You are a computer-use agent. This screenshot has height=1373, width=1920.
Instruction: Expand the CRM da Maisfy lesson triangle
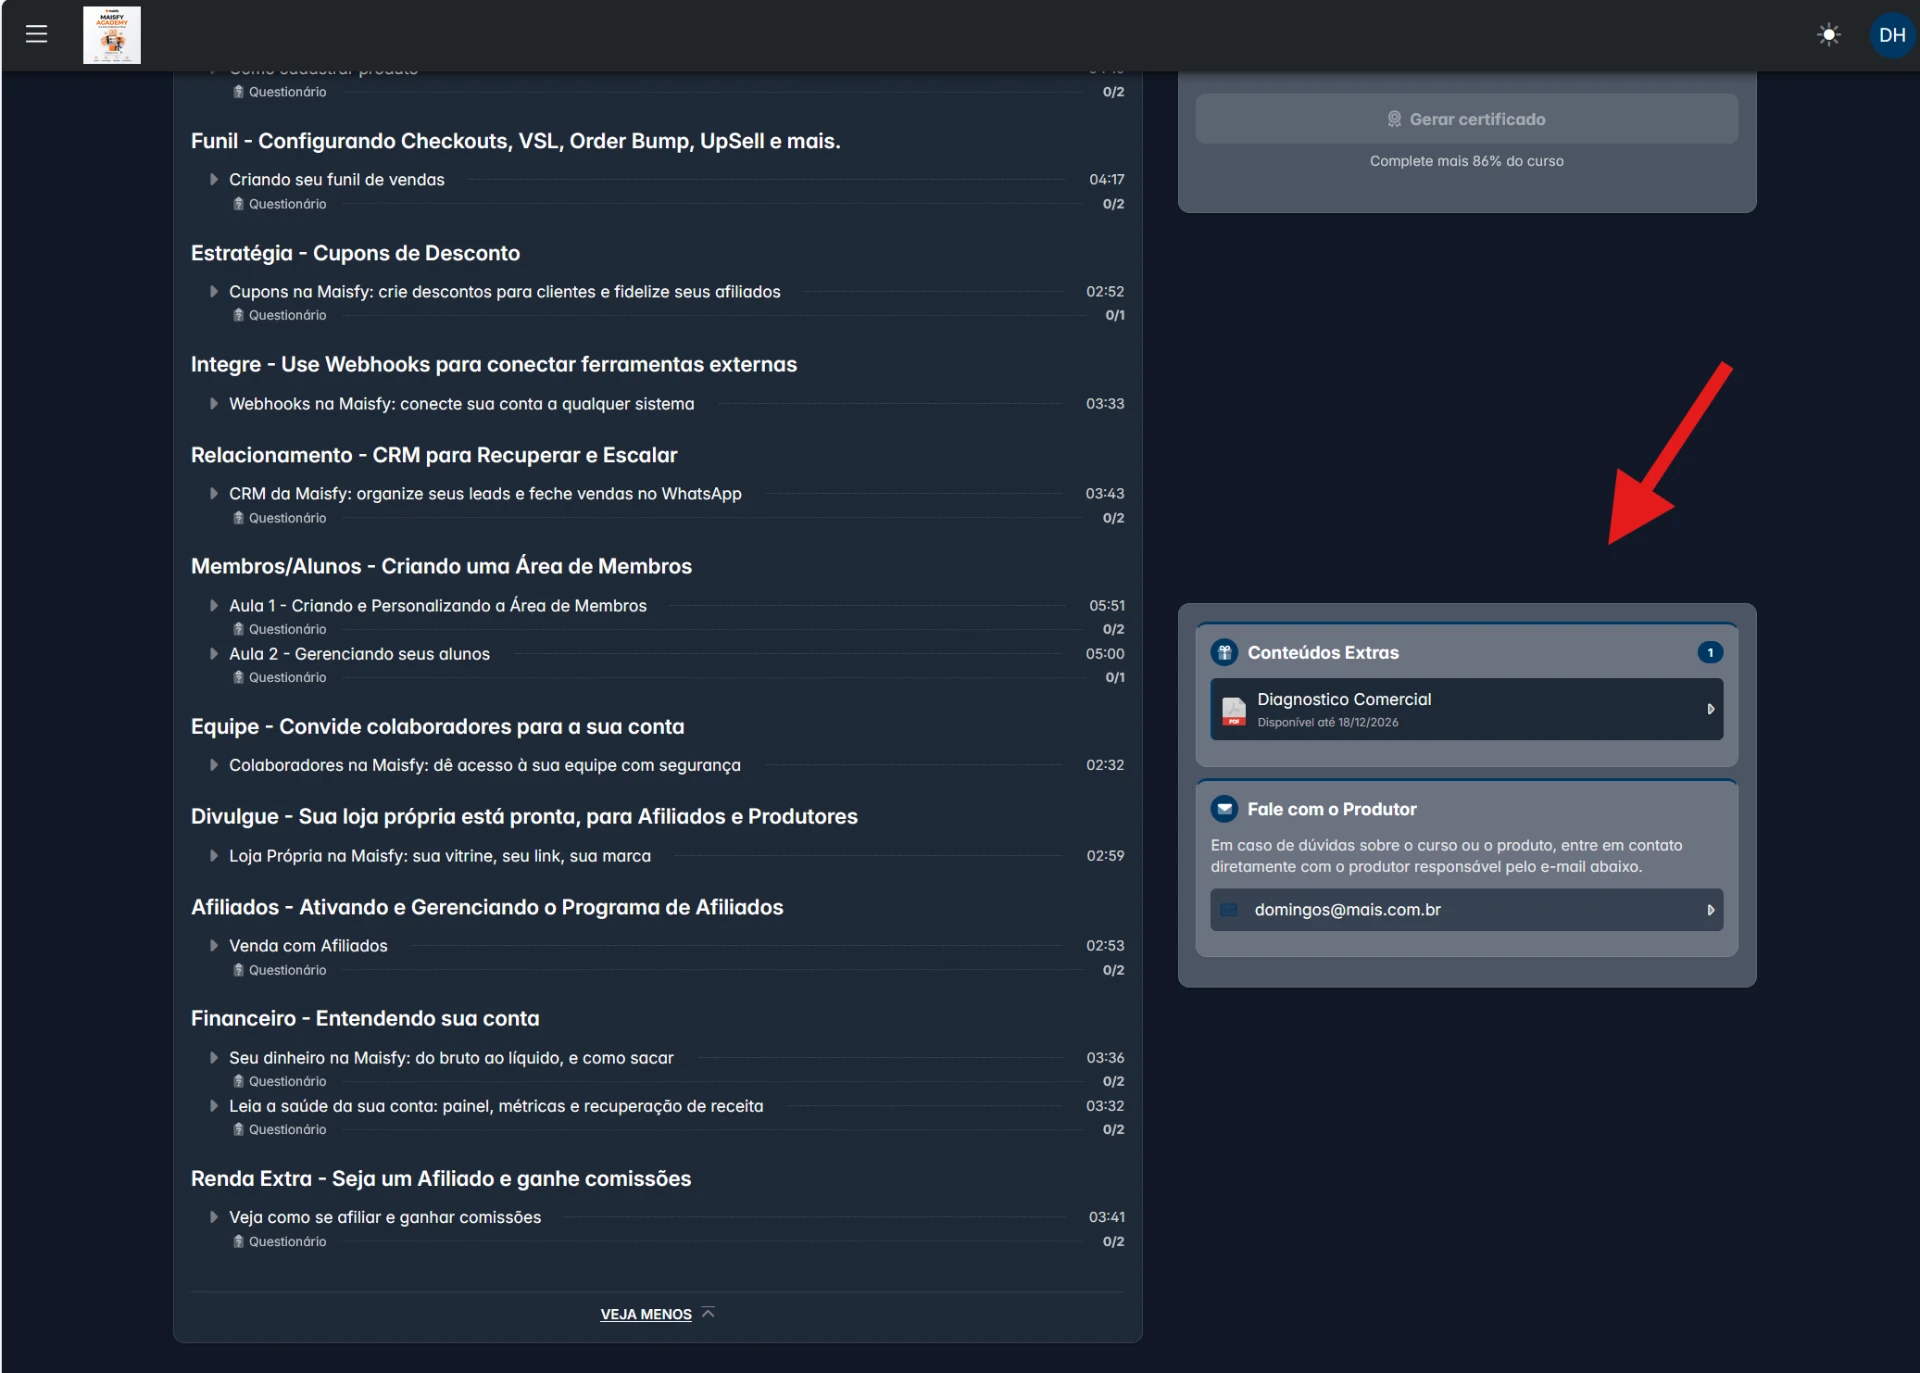pyautogui.click(x=213, y=494)
